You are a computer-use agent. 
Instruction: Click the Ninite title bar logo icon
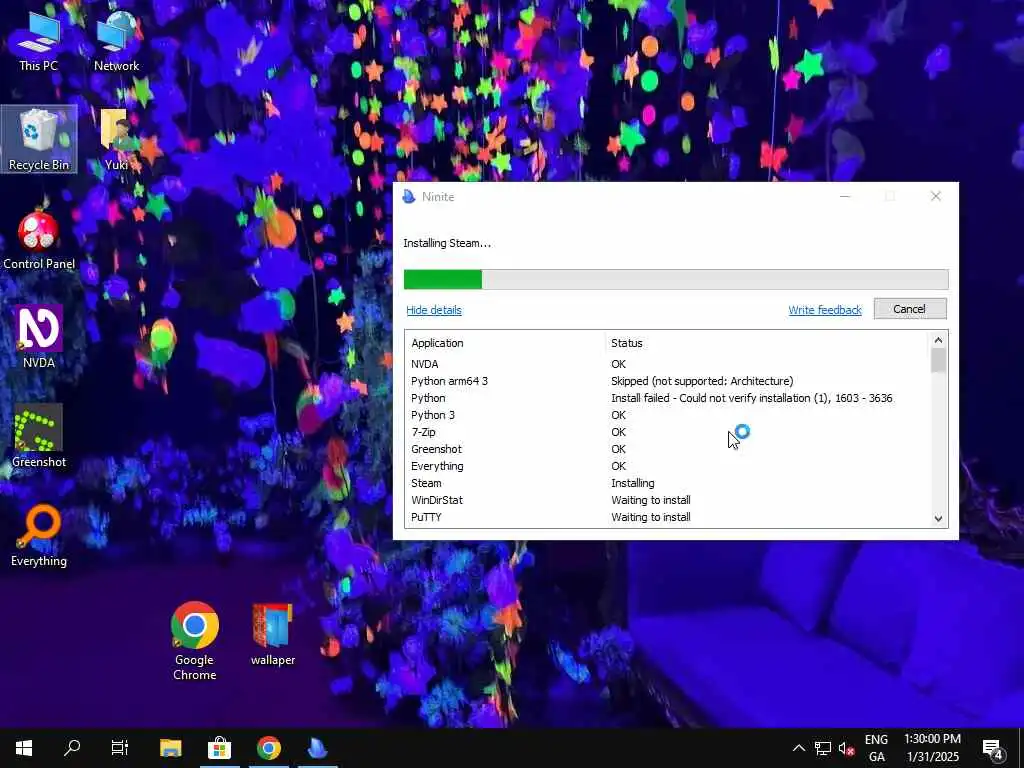409,197
